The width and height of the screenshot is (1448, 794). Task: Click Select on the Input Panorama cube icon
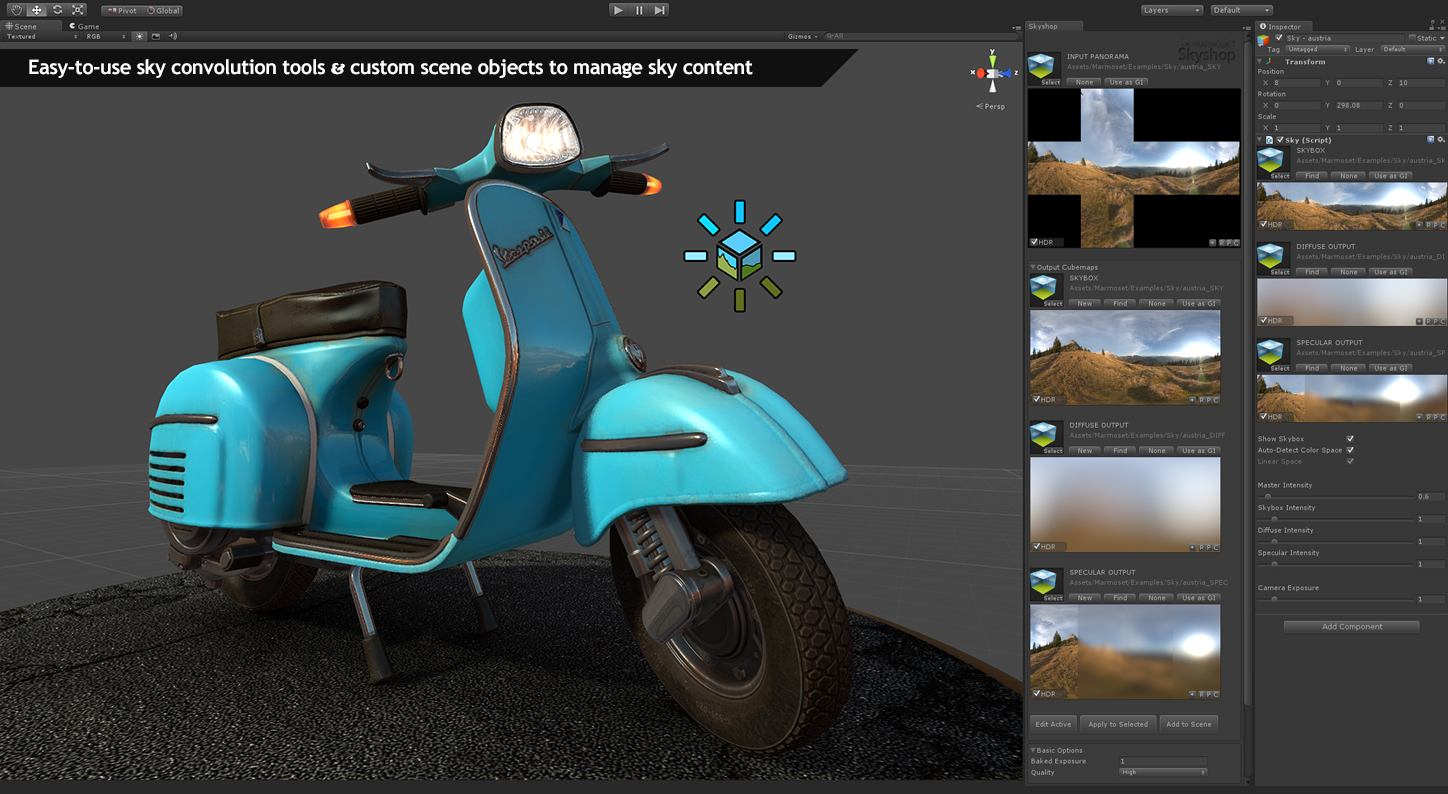[x=1045, y=70]
